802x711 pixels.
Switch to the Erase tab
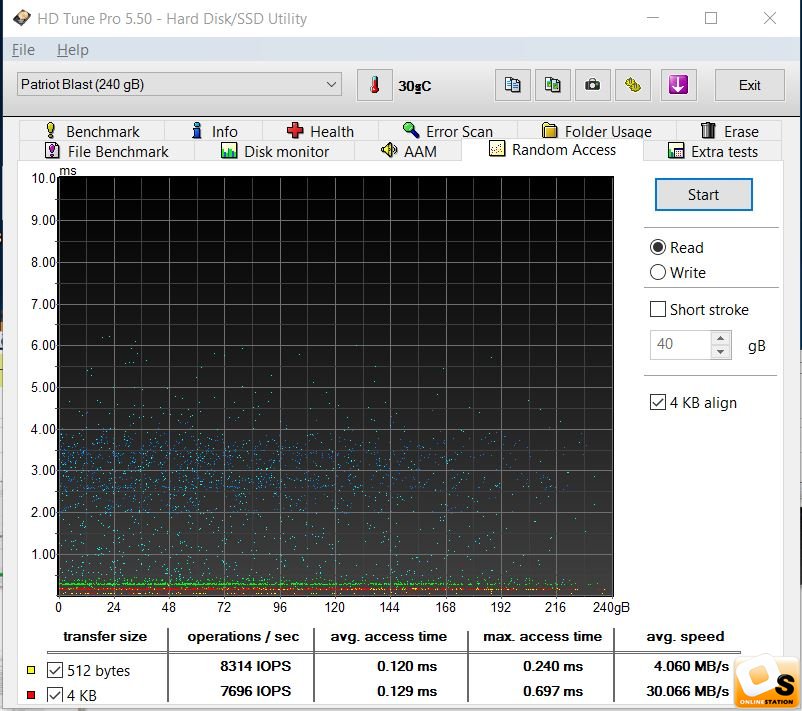pyautogui.click(x=729, y=131)
